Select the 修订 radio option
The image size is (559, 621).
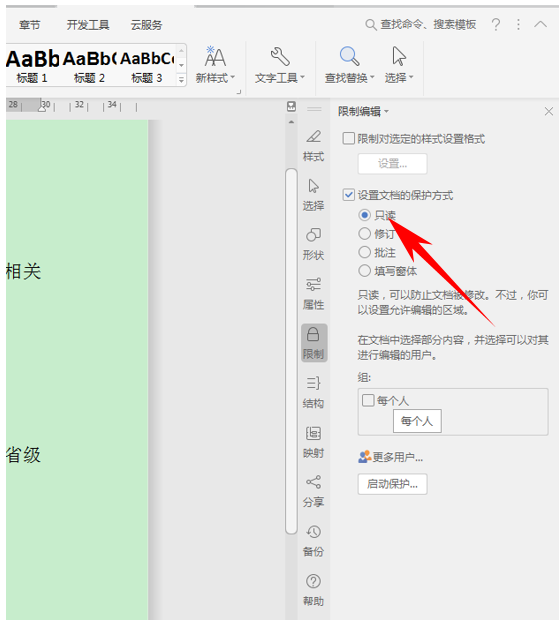point(364,234)
